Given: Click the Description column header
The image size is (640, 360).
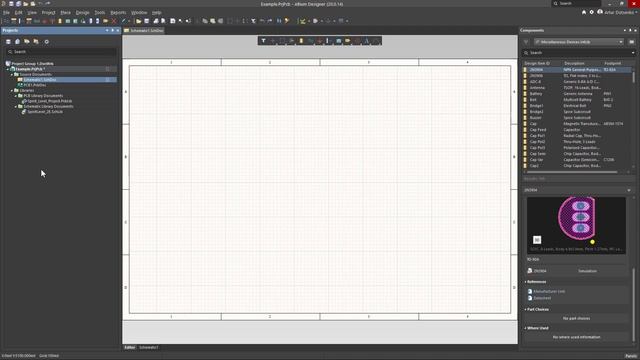Looking at the screenshot, I should (574, 64).
